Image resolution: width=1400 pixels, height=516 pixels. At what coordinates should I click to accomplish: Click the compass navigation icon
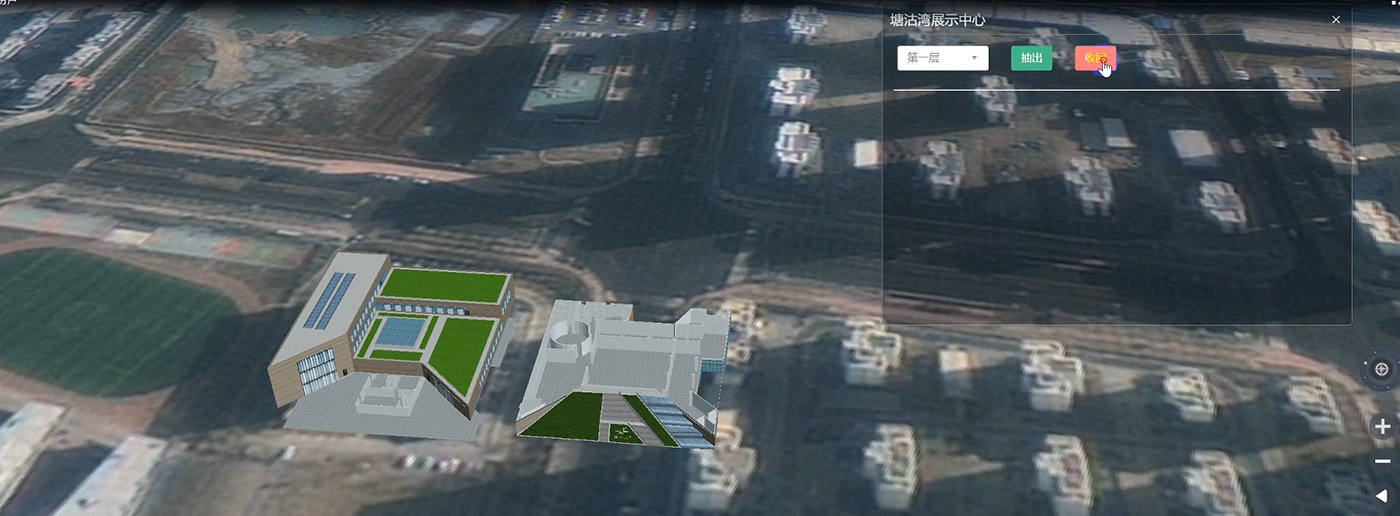[1381, 369]
